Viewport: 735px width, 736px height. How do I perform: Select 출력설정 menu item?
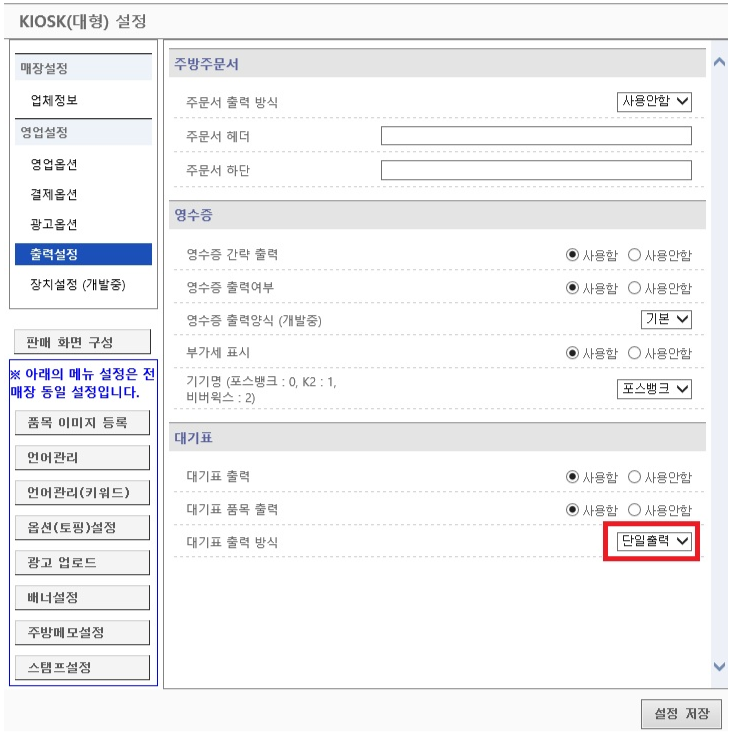83,254
